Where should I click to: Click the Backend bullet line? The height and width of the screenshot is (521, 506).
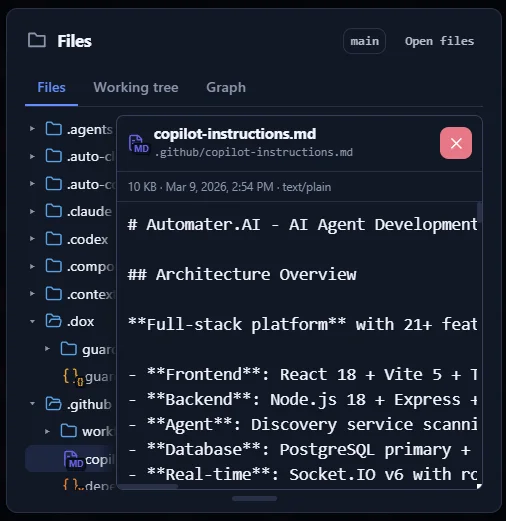(302, 399)
